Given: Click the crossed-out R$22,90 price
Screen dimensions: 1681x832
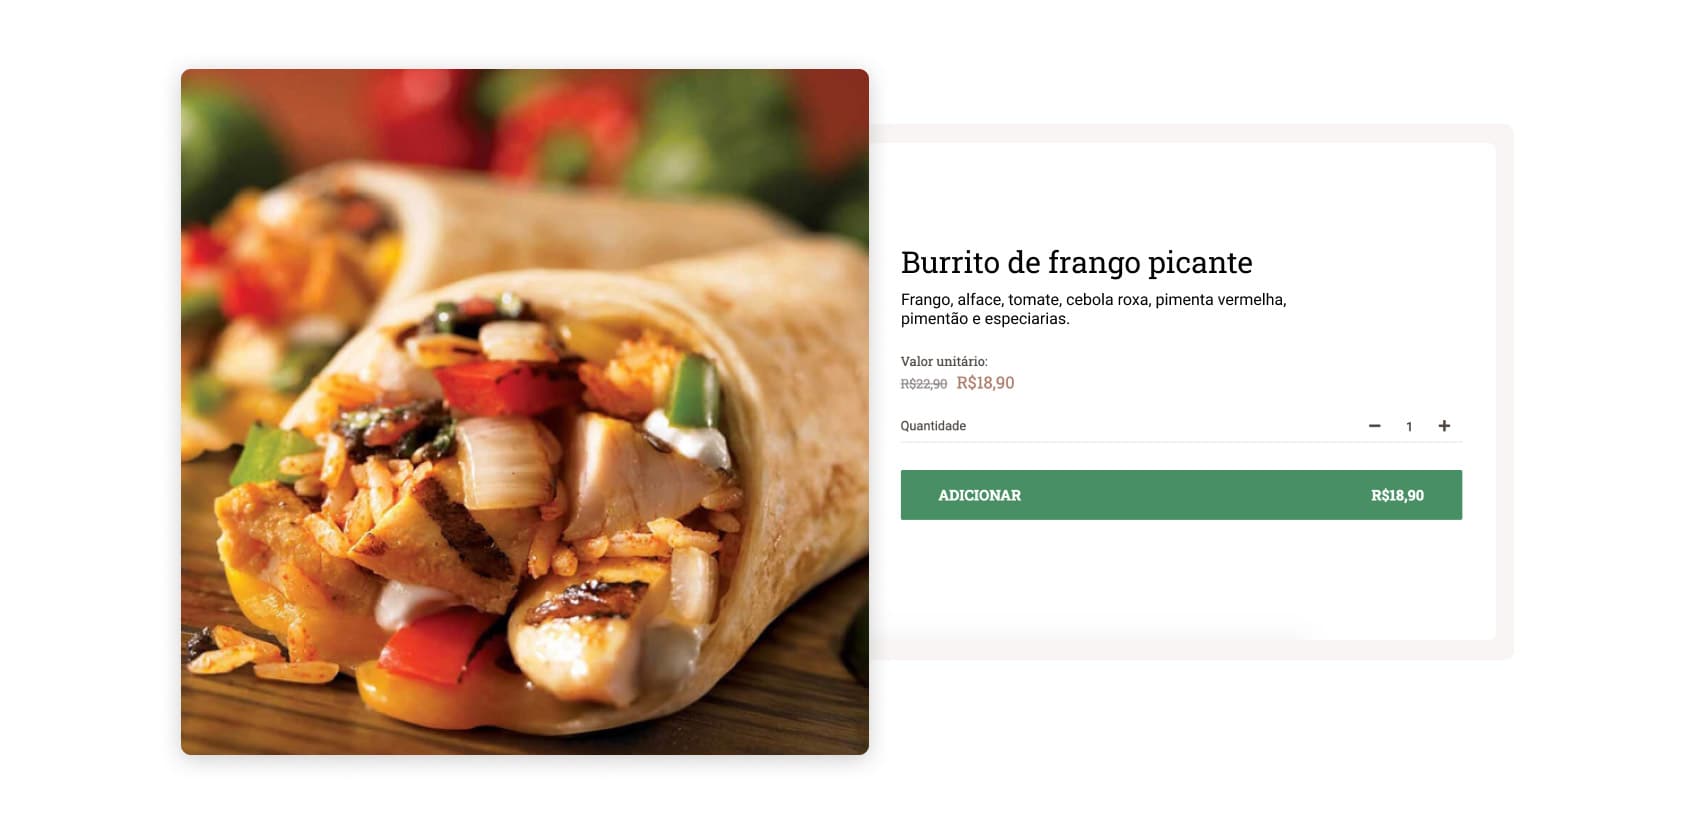Looking at the screenshot, I should click(924, 384).
